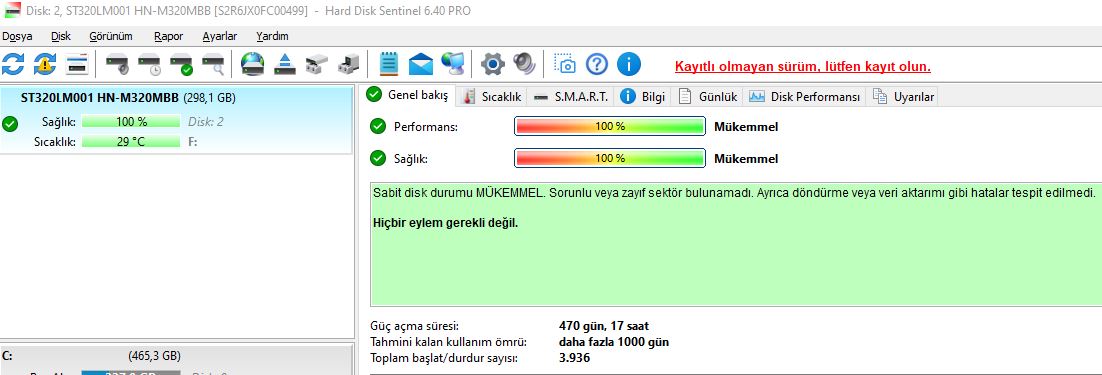This screenshot has width=1102, height=375.
Task: Click 'Hiçbir eylem gerekli değil.' text
Action: (446, 223)
